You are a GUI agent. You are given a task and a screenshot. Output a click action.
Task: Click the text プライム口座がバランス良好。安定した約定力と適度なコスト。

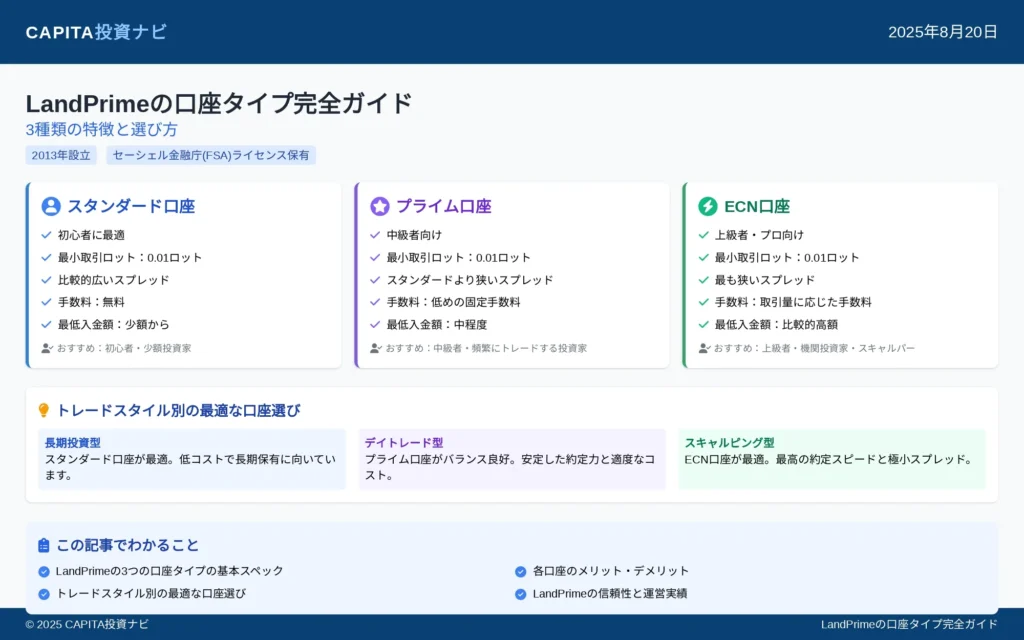pos(510,467)
